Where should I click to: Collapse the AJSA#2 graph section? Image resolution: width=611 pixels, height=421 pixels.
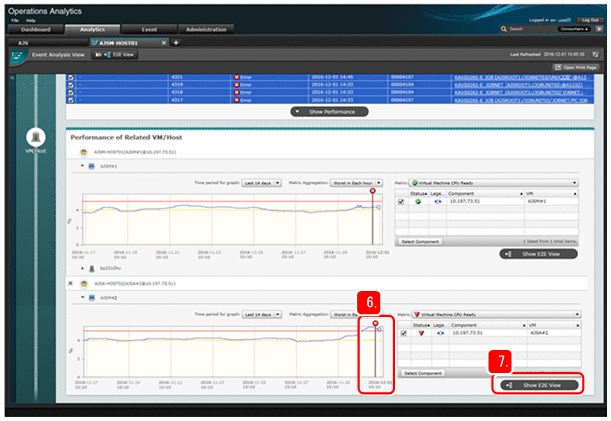[82, 297]
